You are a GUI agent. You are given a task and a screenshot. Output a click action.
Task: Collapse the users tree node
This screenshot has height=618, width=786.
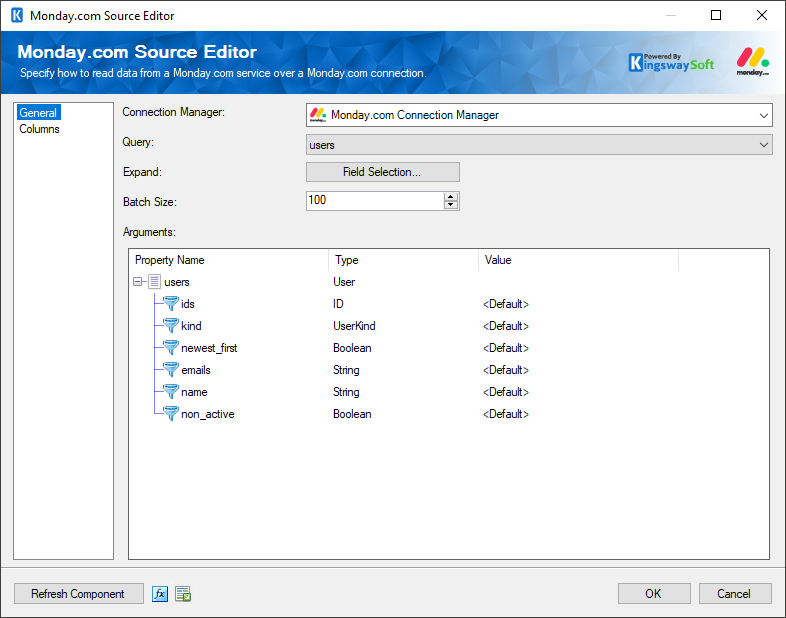coord(137,282)
